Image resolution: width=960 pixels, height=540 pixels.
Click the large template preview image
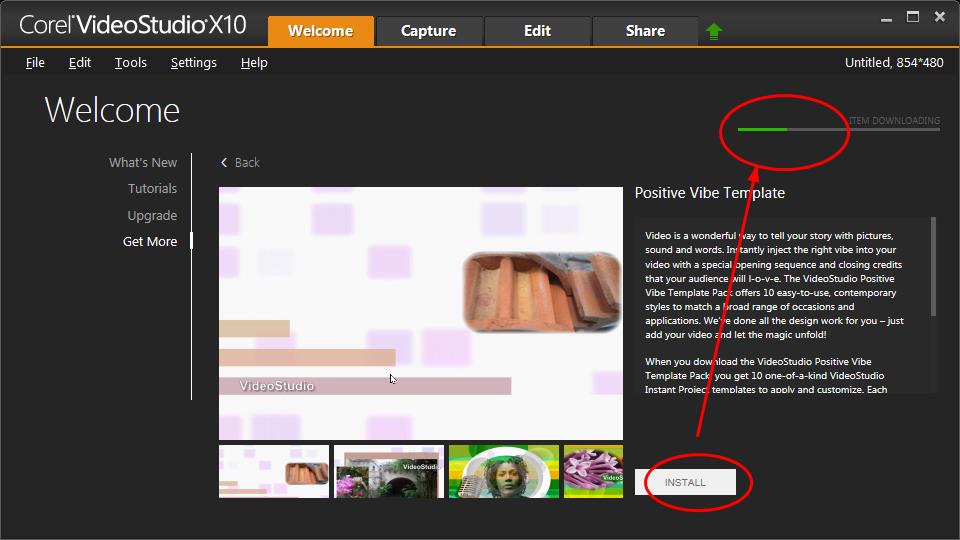tap(421, 313)
